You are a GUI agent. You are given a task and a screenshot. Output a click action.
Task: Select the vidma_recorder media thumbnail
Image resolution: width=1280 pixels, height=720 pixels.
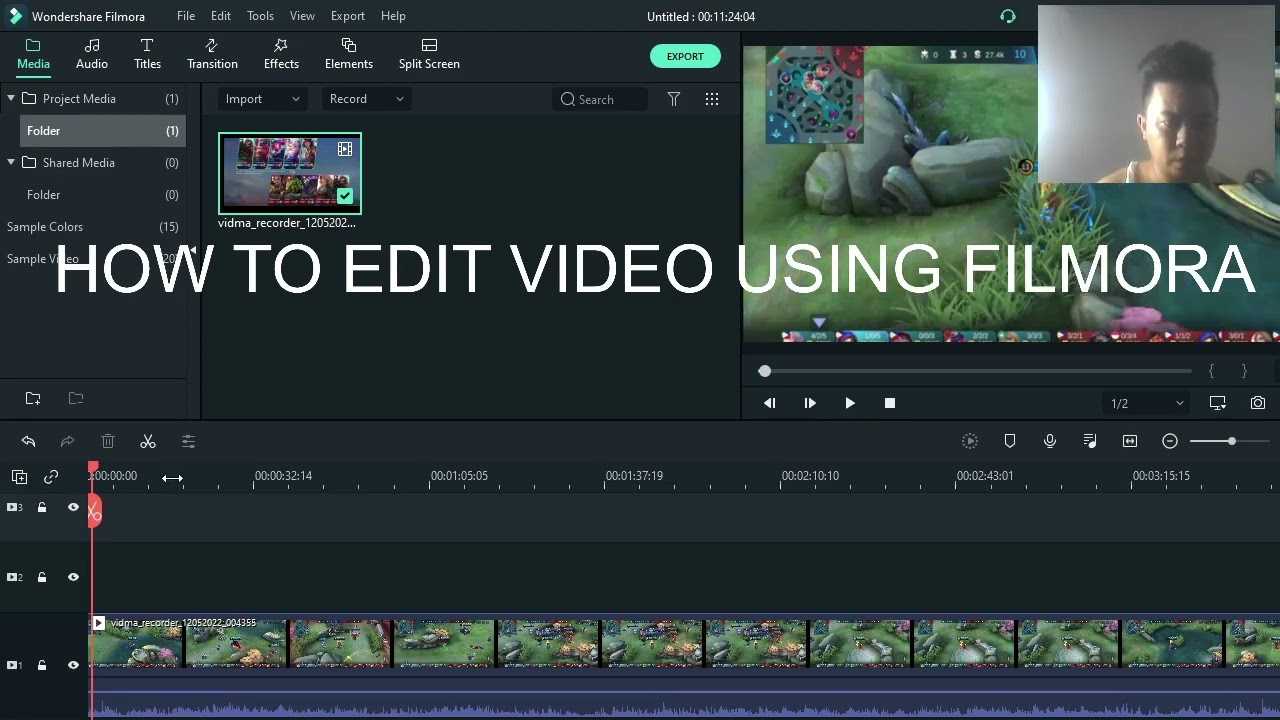(x=290, y=173)
